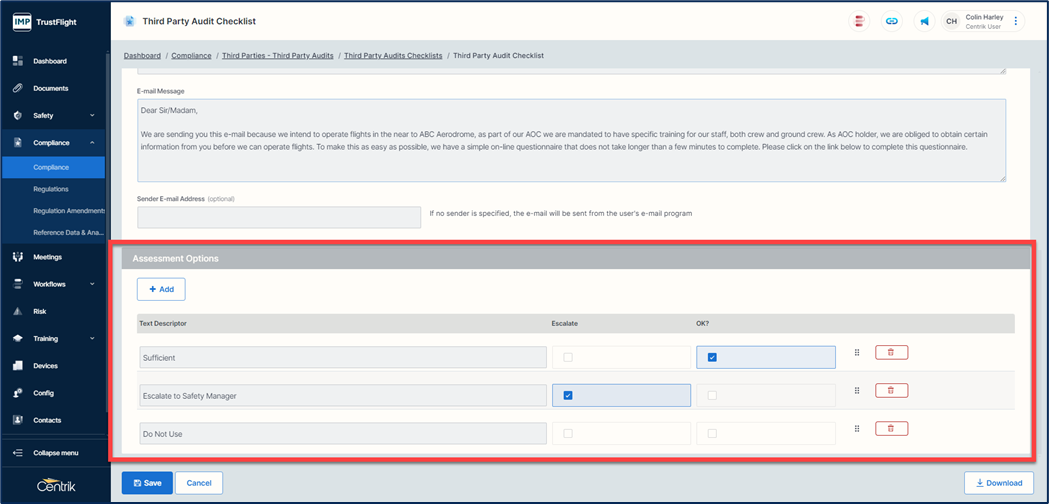The image size is (1049, 504).
Task: Uncheck OK? checkbox for Sufficient row
Action: click(x=712, y=357)
